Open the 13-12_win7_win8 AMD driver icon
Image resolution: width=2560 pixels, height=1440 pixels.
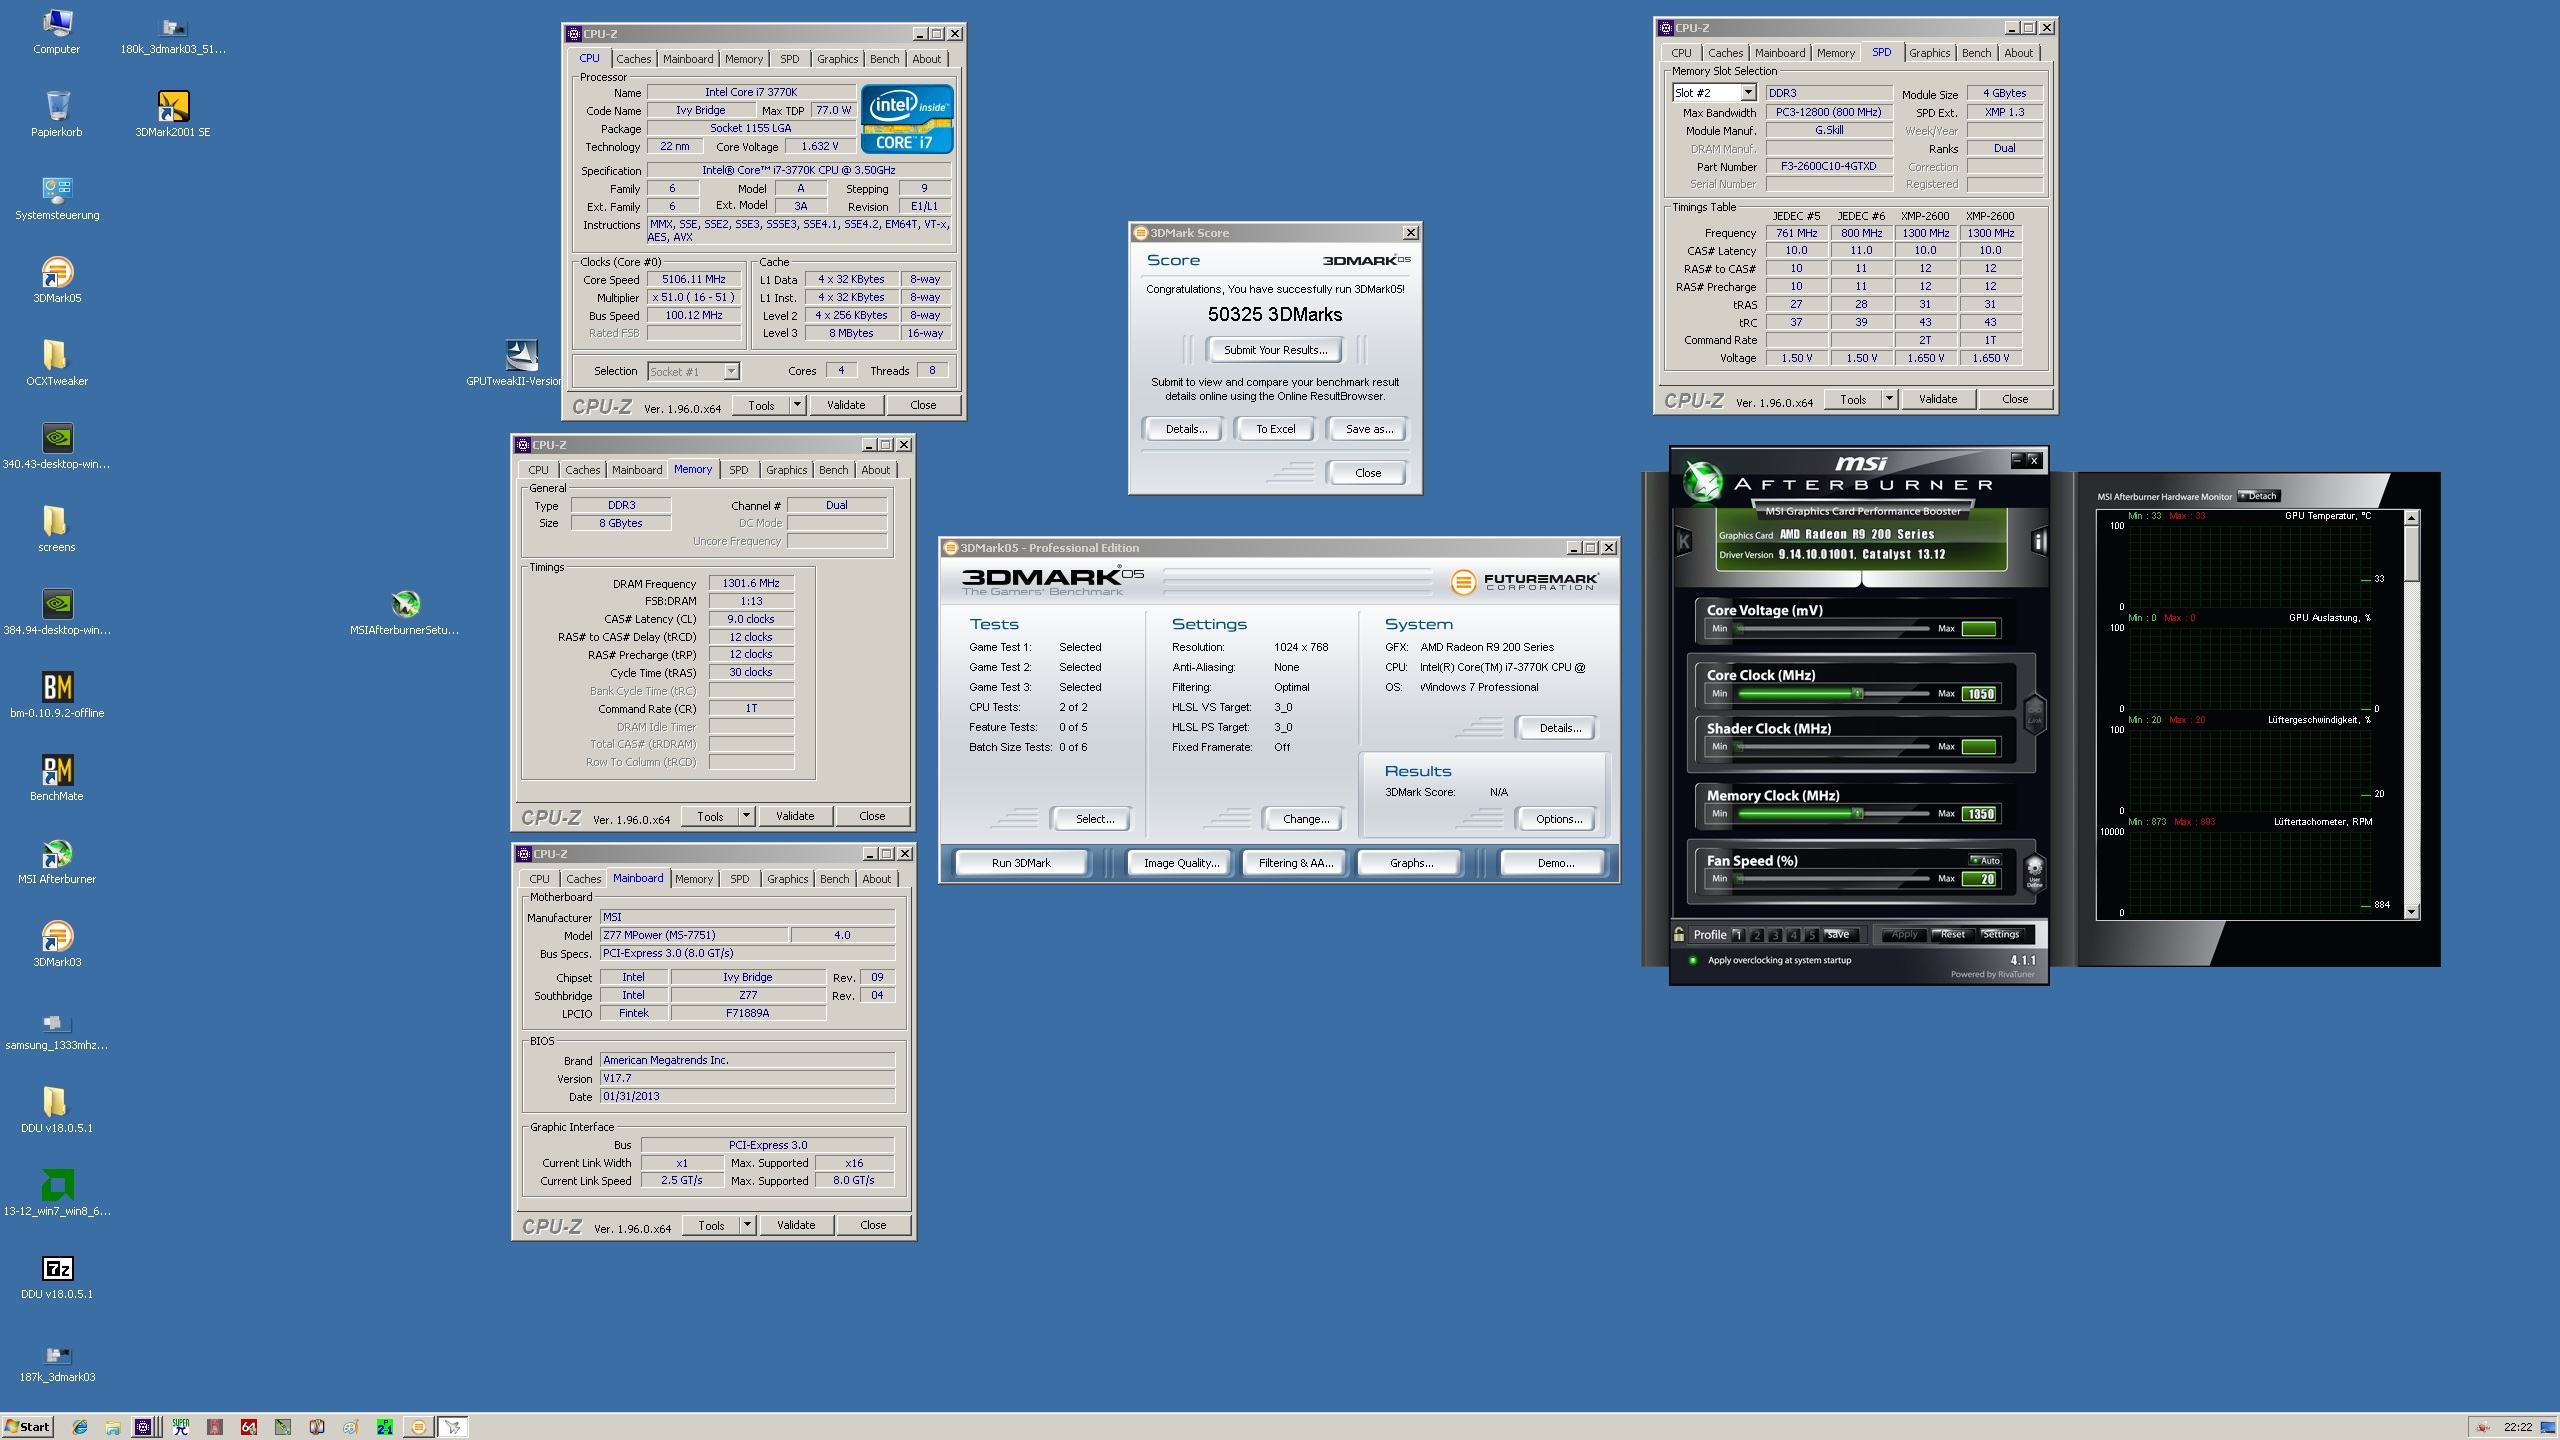(57, 1194)
